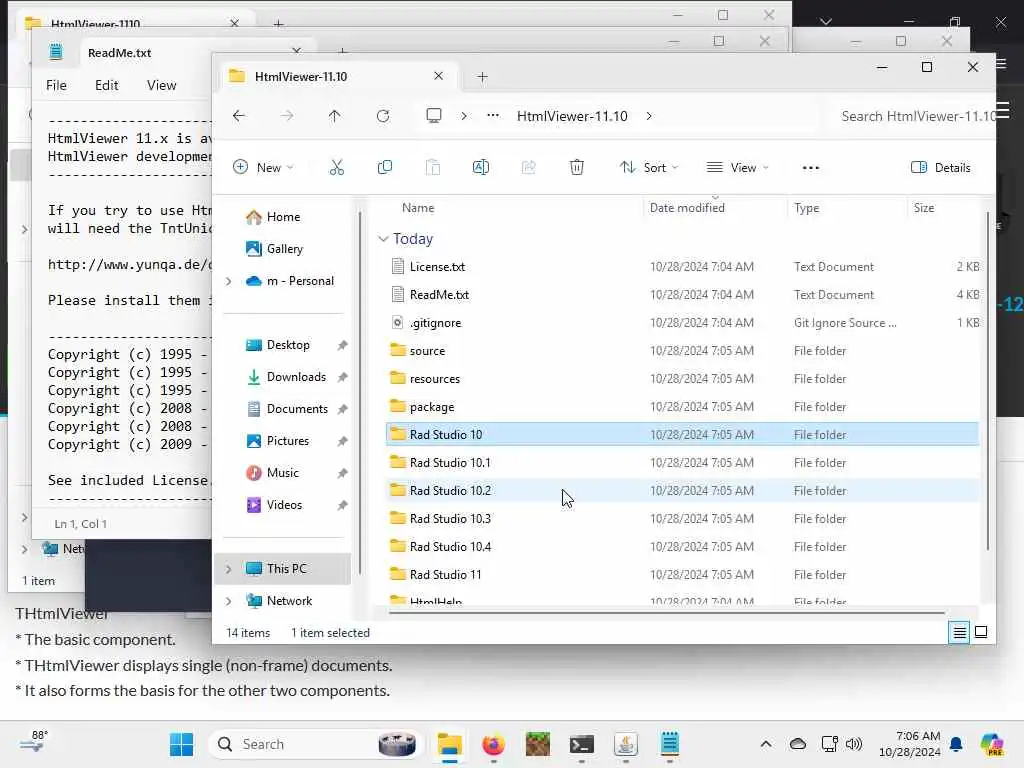Open Notepad View menu
Screen dimensions: 1024x768
(x=161, y=85)
